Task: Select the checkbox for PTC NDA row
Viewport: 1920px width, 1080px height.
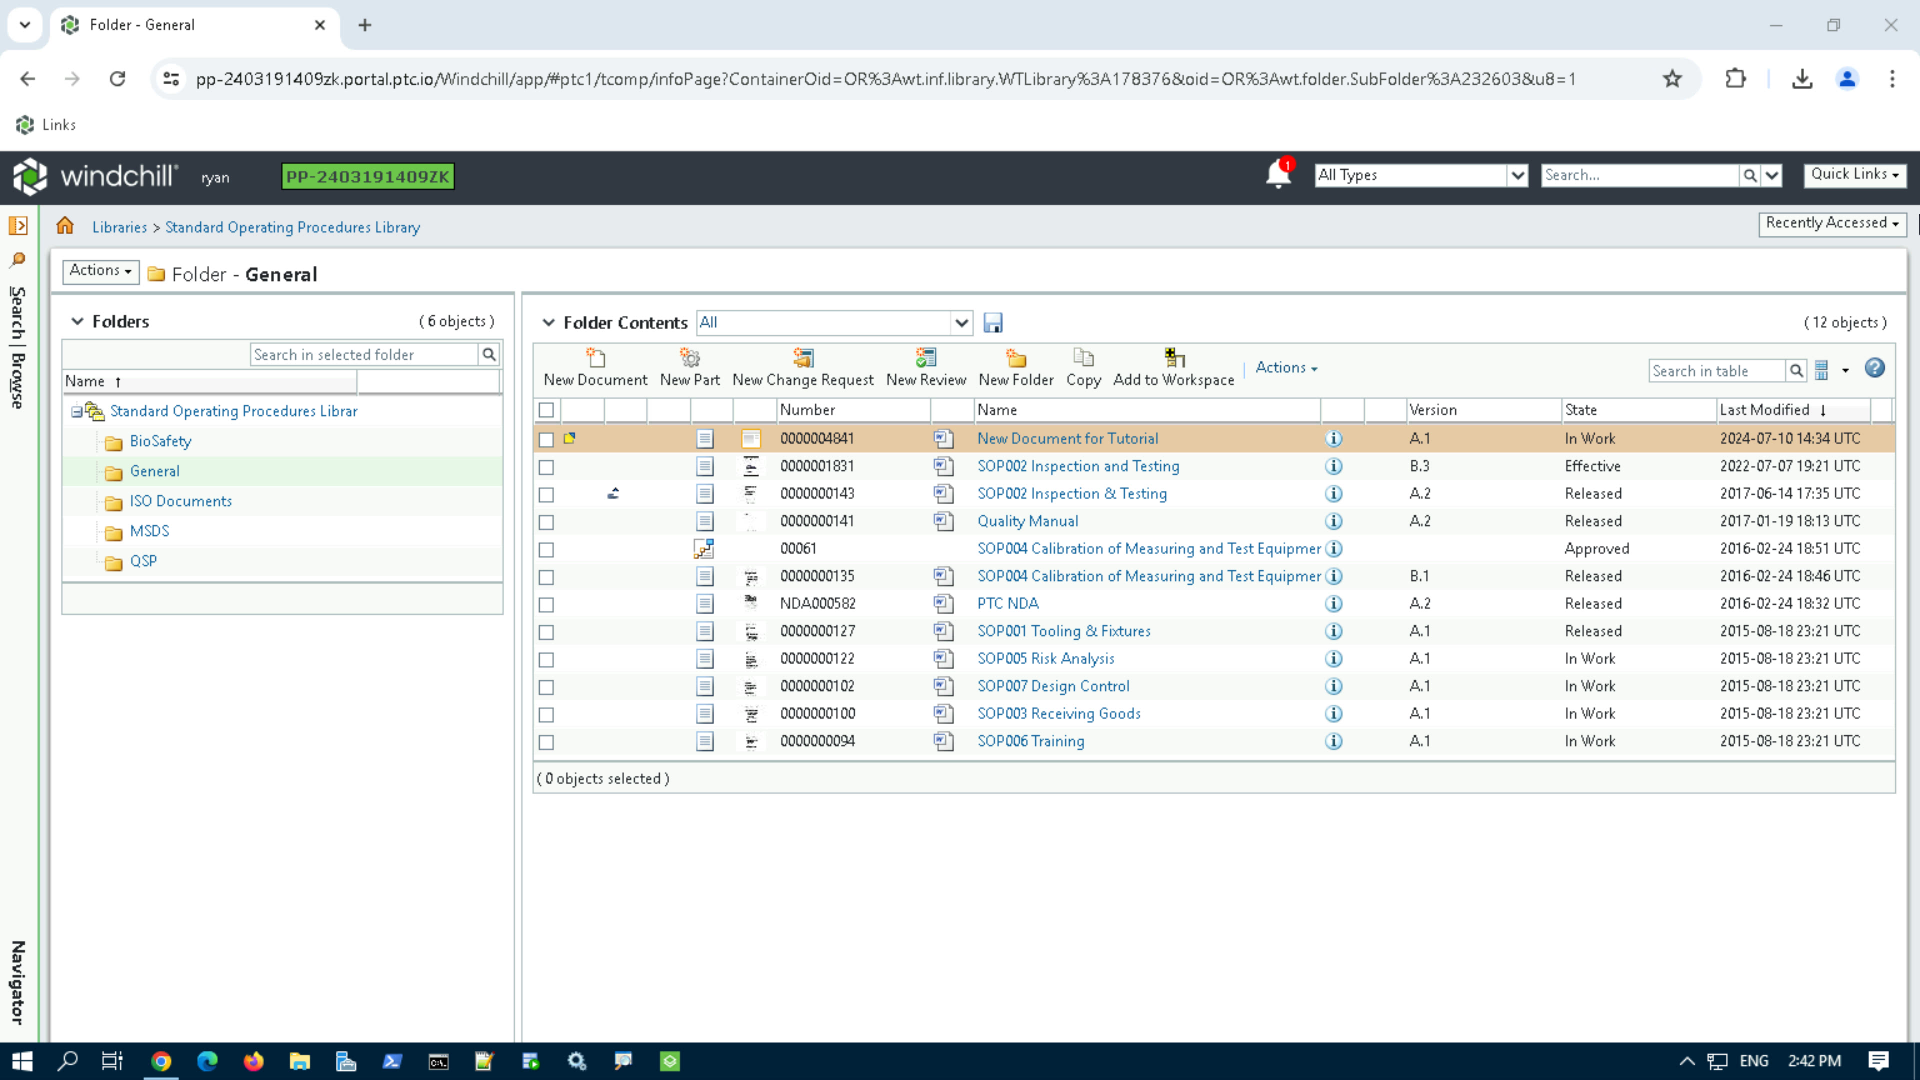Action: [546, 604]
